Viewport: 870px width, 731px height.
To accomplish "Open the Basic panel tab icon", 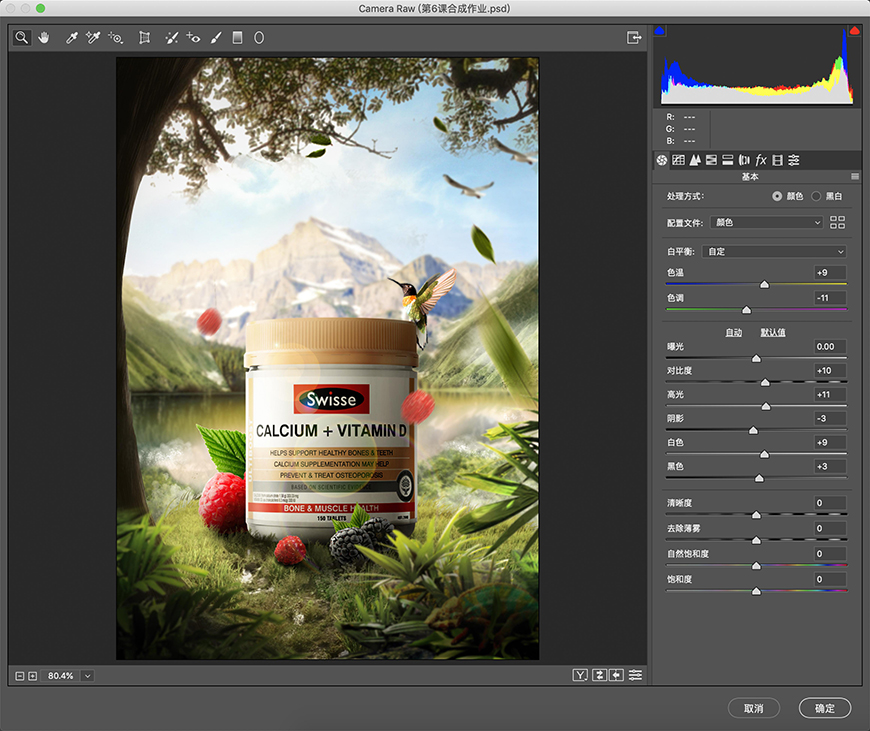I will 661,160.
